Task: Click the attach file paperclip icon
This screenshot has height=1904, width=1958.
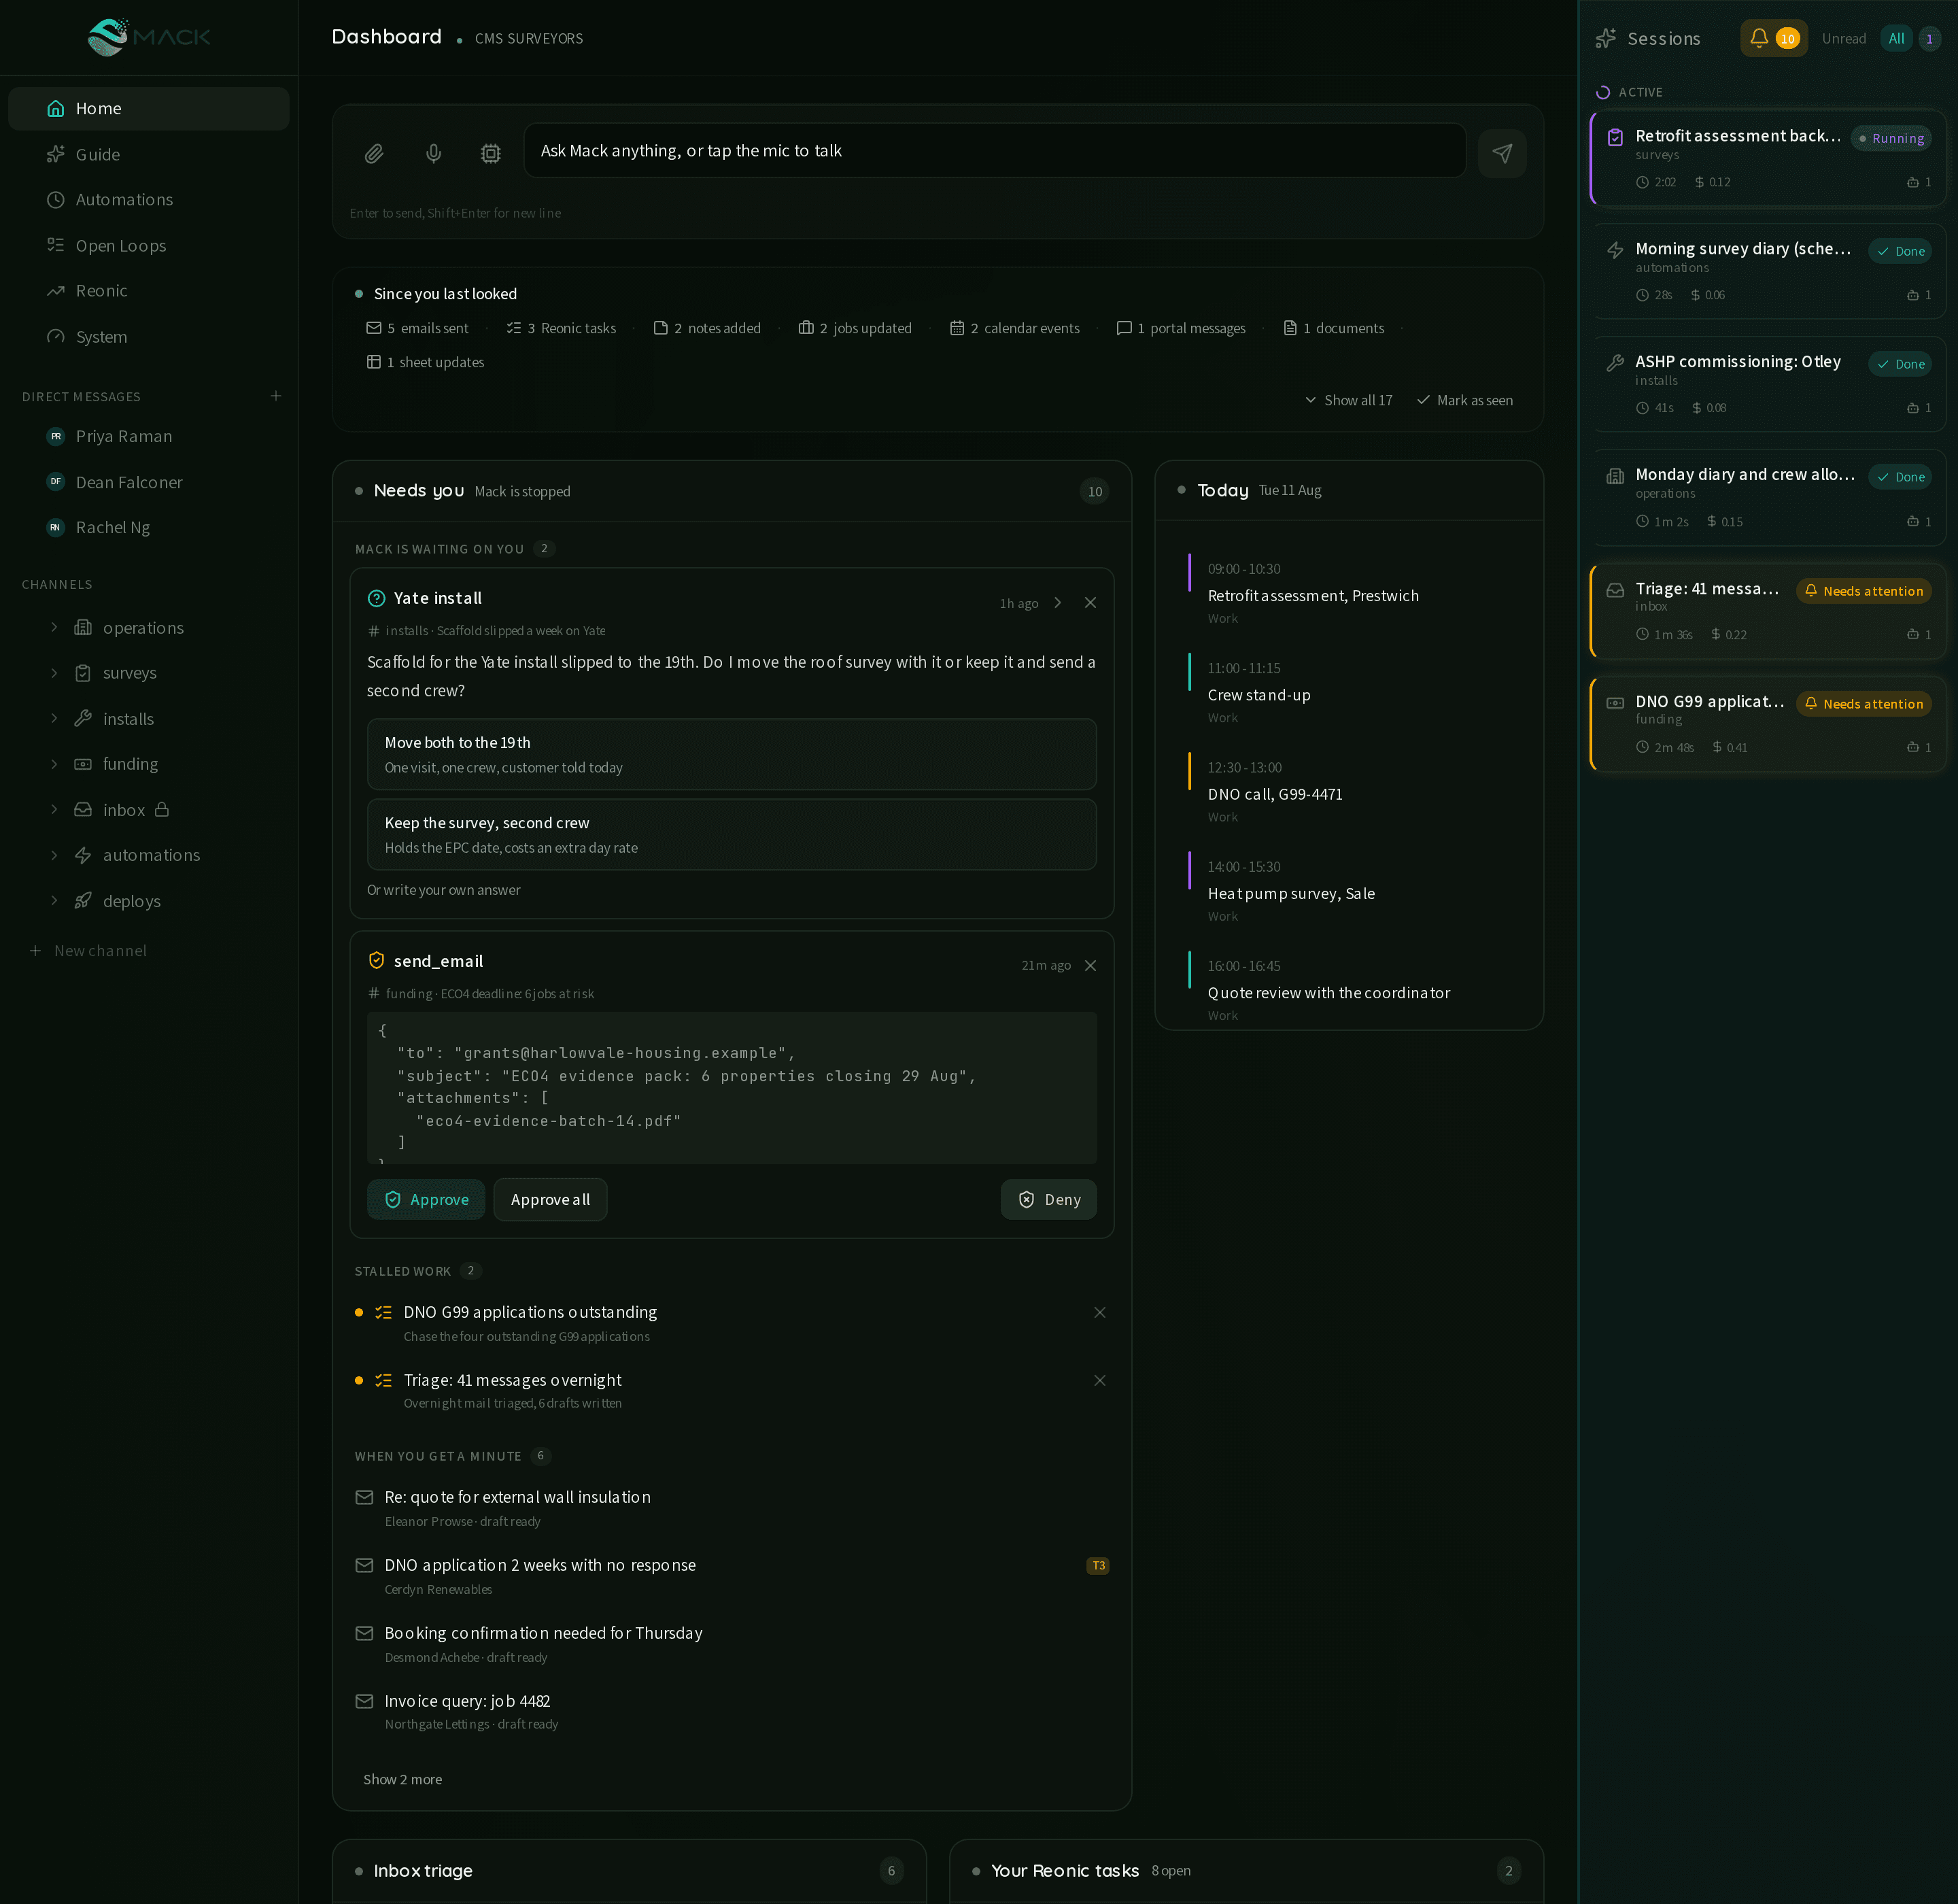Action: pyautogui.click(x=374, y=153)
